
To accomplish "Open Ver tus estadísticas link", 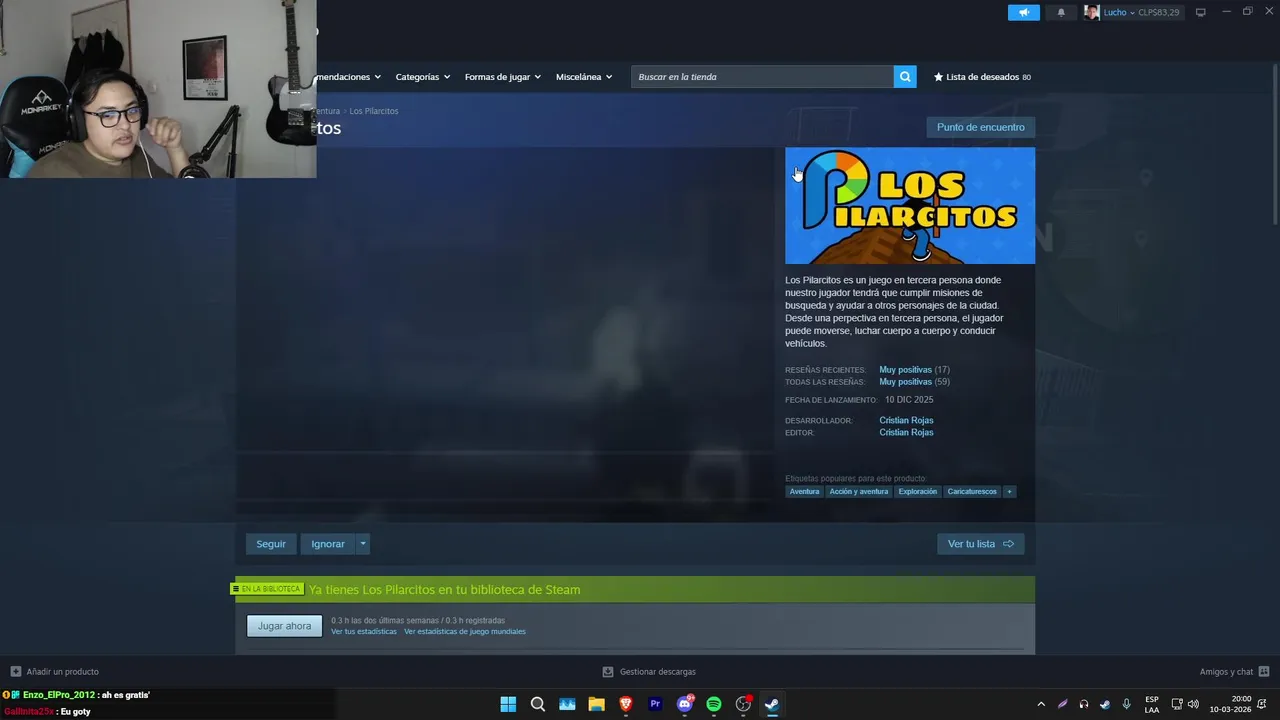I will pyautogui.click(x=364, y=632).
